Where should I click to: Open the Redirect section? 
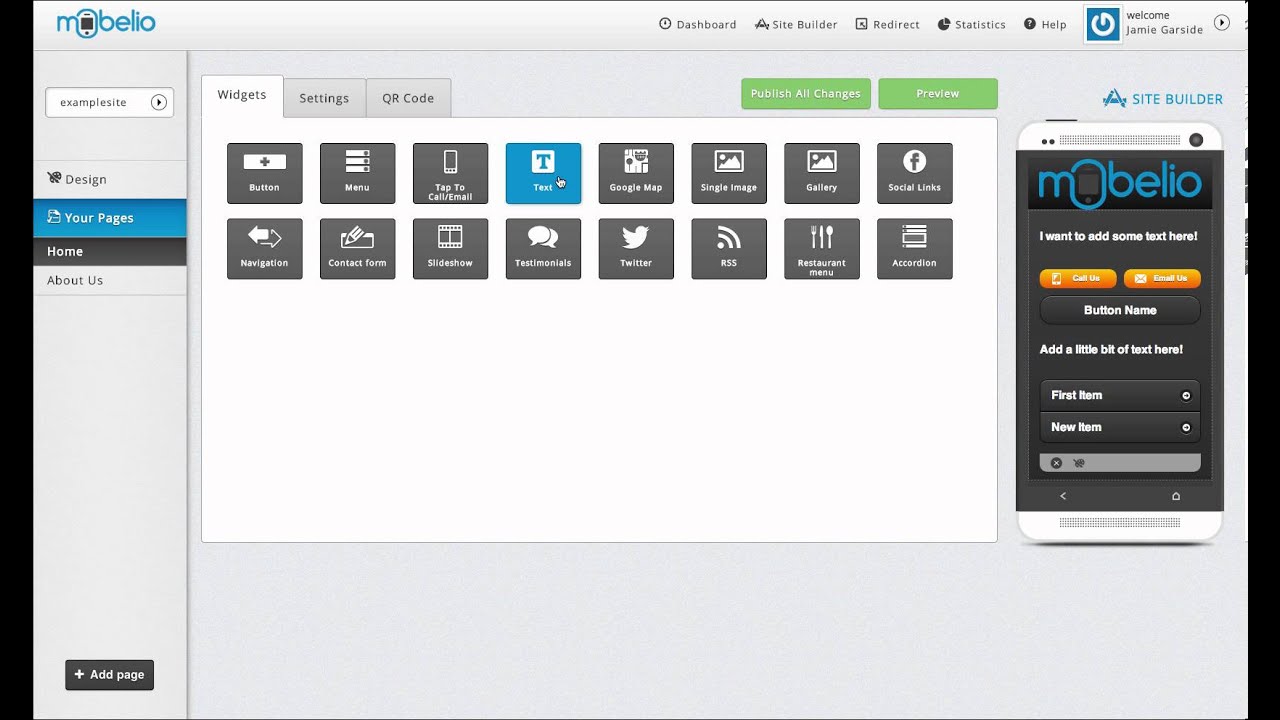click(x=887, y=24)
